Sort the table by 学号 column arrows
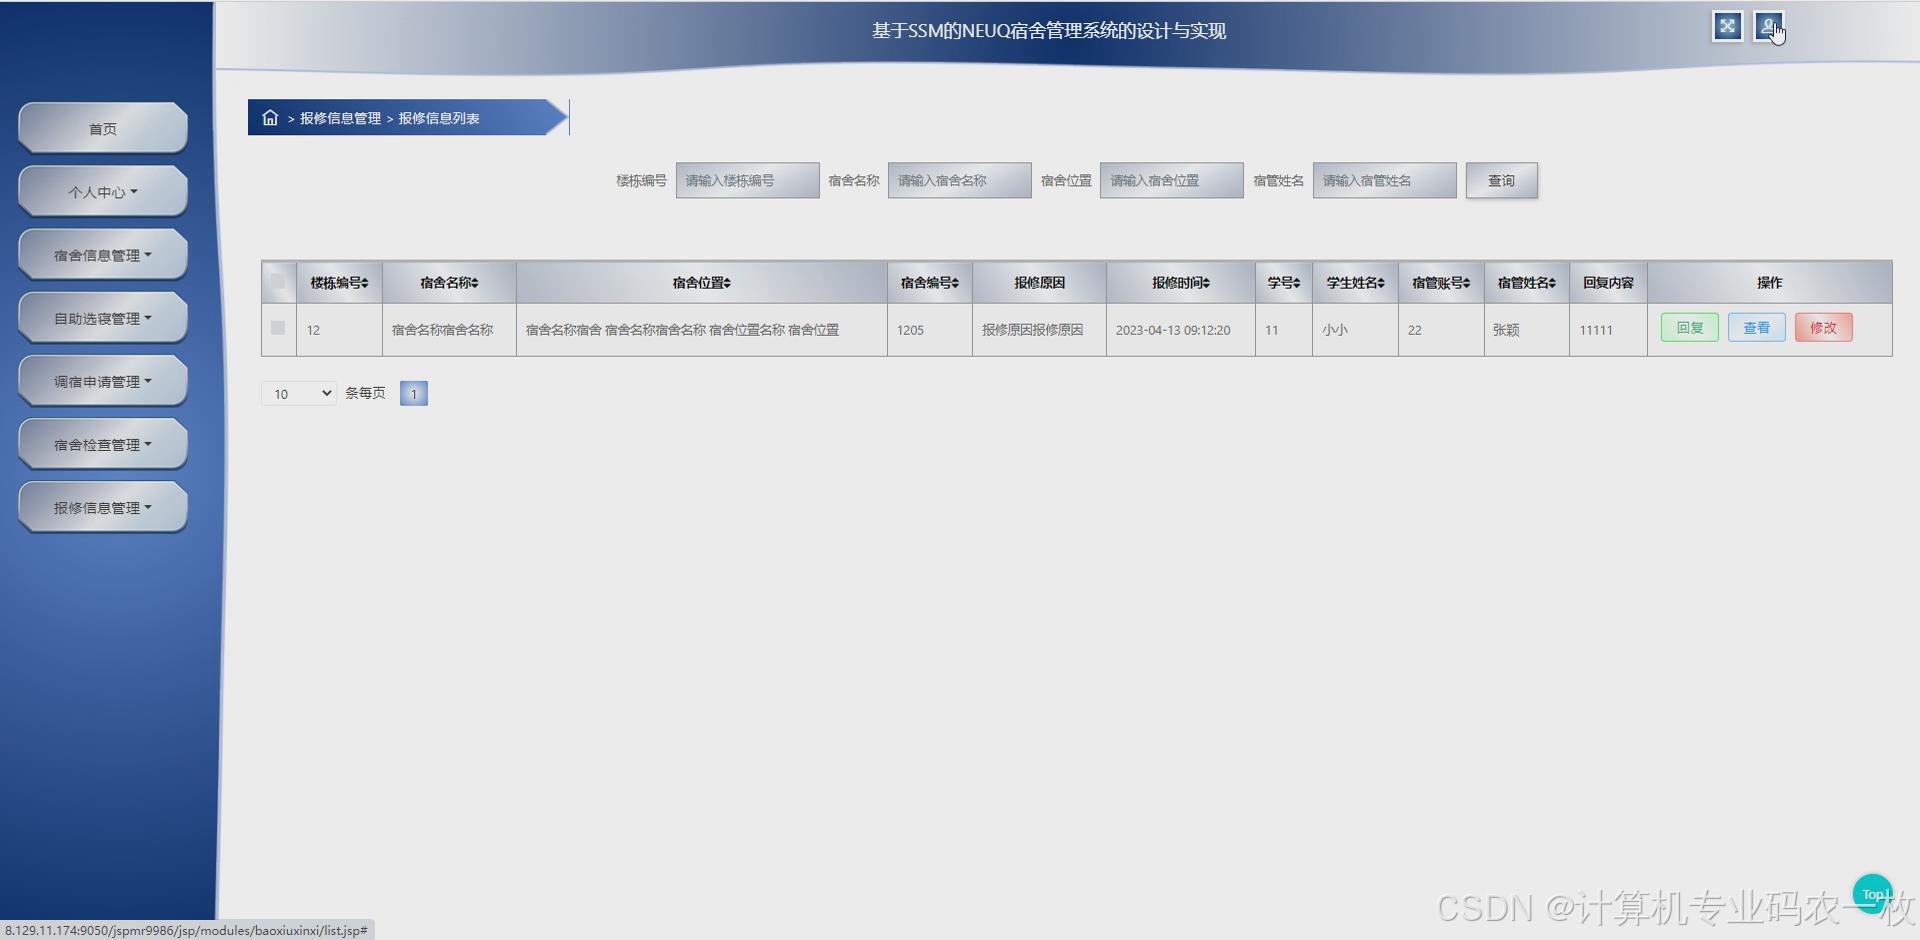Screen dimensions: 1920x940 point(1294,282)
